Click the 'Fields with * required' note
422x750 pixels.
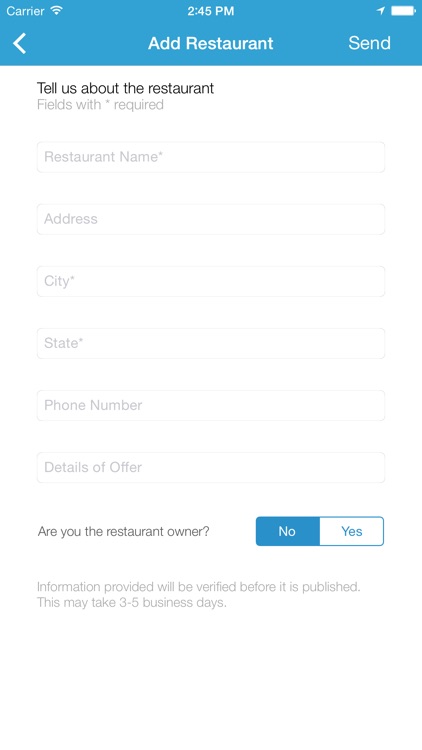[x=100, y=105]
